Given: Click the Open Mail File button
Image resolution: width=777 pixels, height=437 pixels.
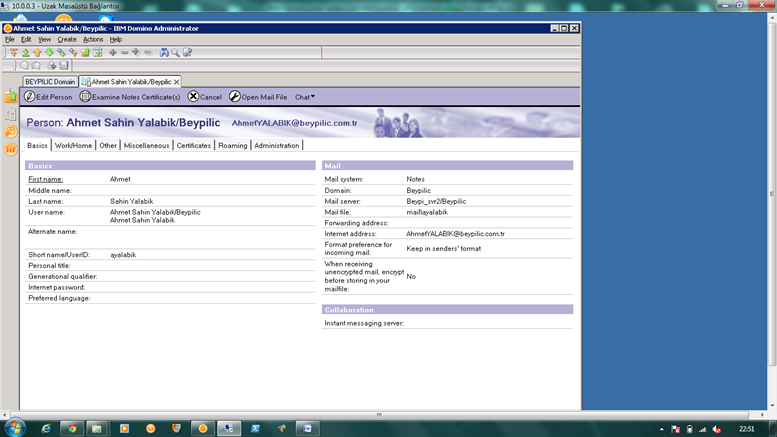Looking at the screenshot, I should click(x=258, y=97).
